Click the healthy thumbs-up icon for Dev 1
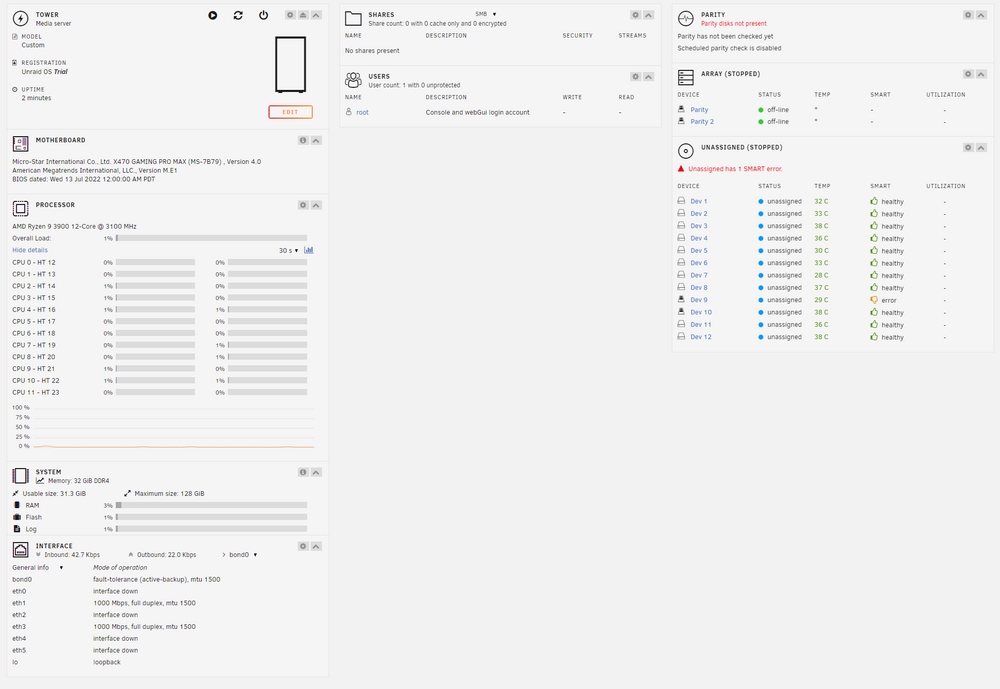Image resolution: width=1000 pixels, height=689 pixels. point(874,201)
